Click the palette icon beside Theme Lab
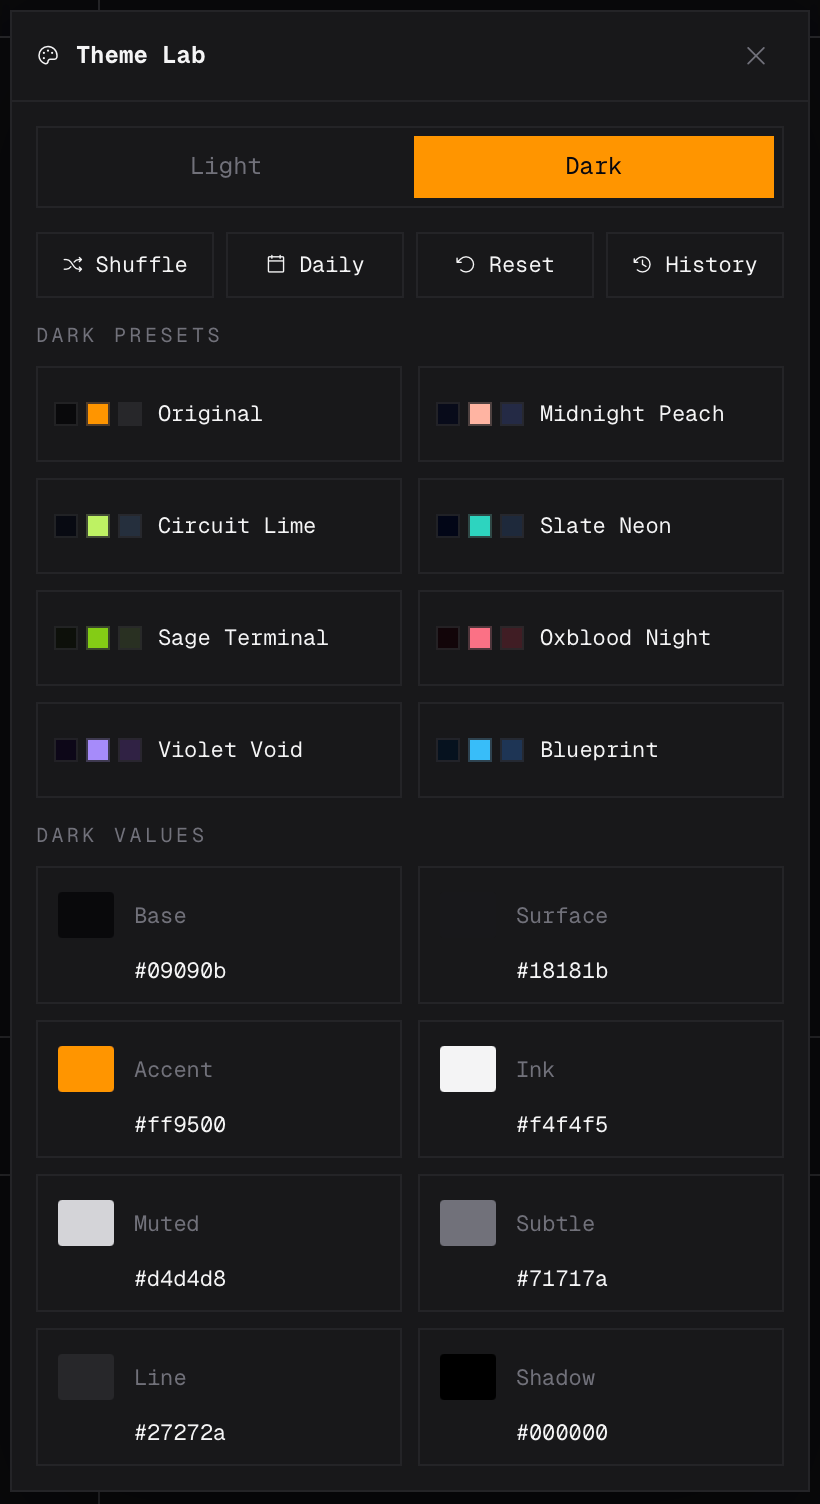This screenshot has height=1504, width=820. click(48, 56)
